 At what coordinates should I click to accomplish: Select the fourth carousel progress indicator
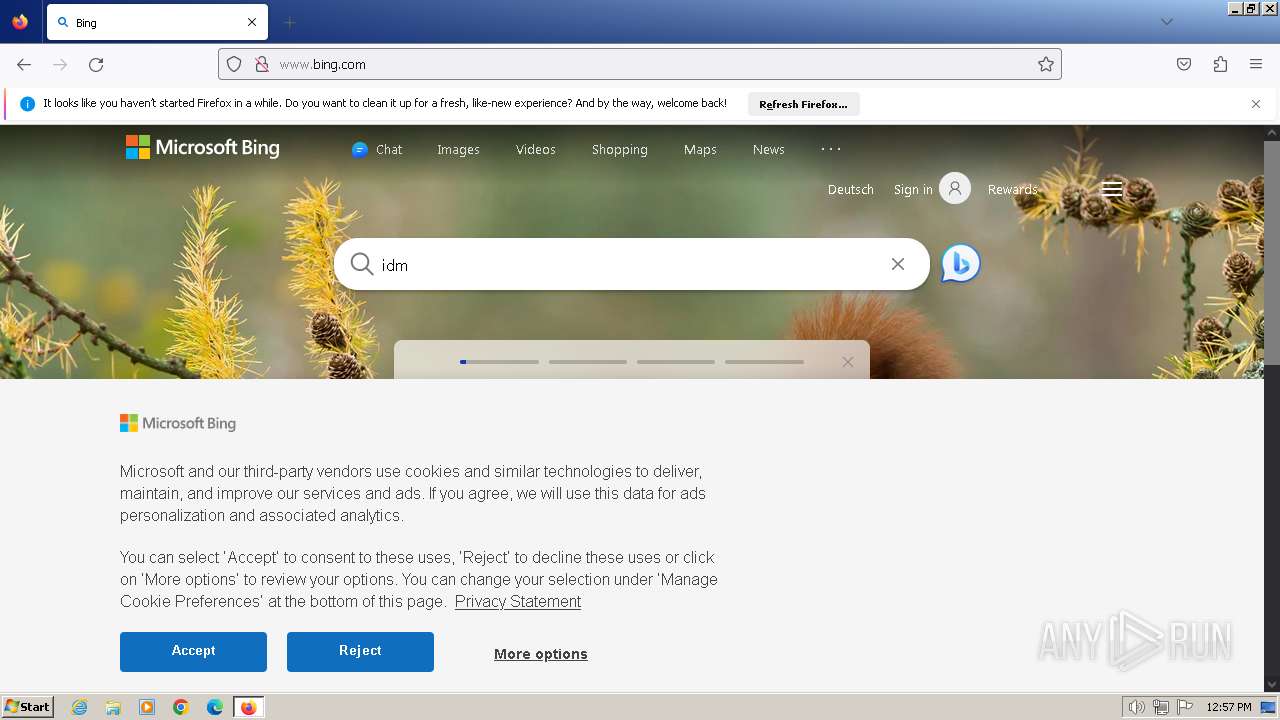[764, 362]
